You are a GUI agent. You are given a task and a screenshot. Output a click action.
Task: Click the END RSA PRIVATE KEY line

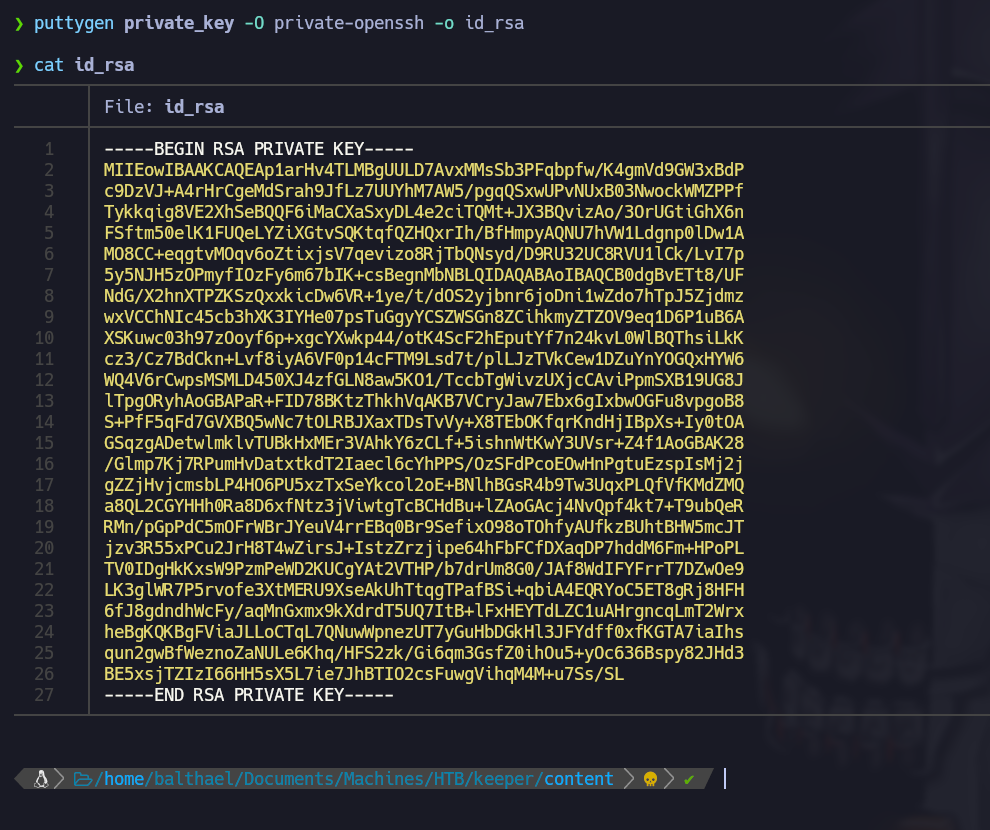[x=248, y=694]
